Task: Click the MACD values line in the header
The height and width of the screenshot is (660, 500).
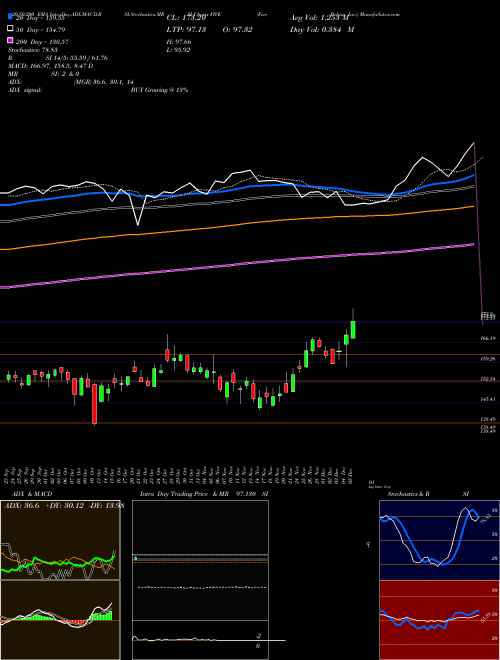Action: [x=51, y=66]
